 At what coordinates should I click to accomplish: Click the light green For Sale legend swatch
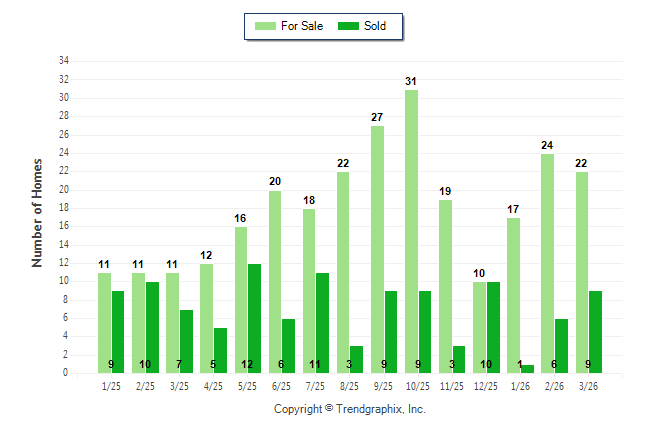[266, 26]
